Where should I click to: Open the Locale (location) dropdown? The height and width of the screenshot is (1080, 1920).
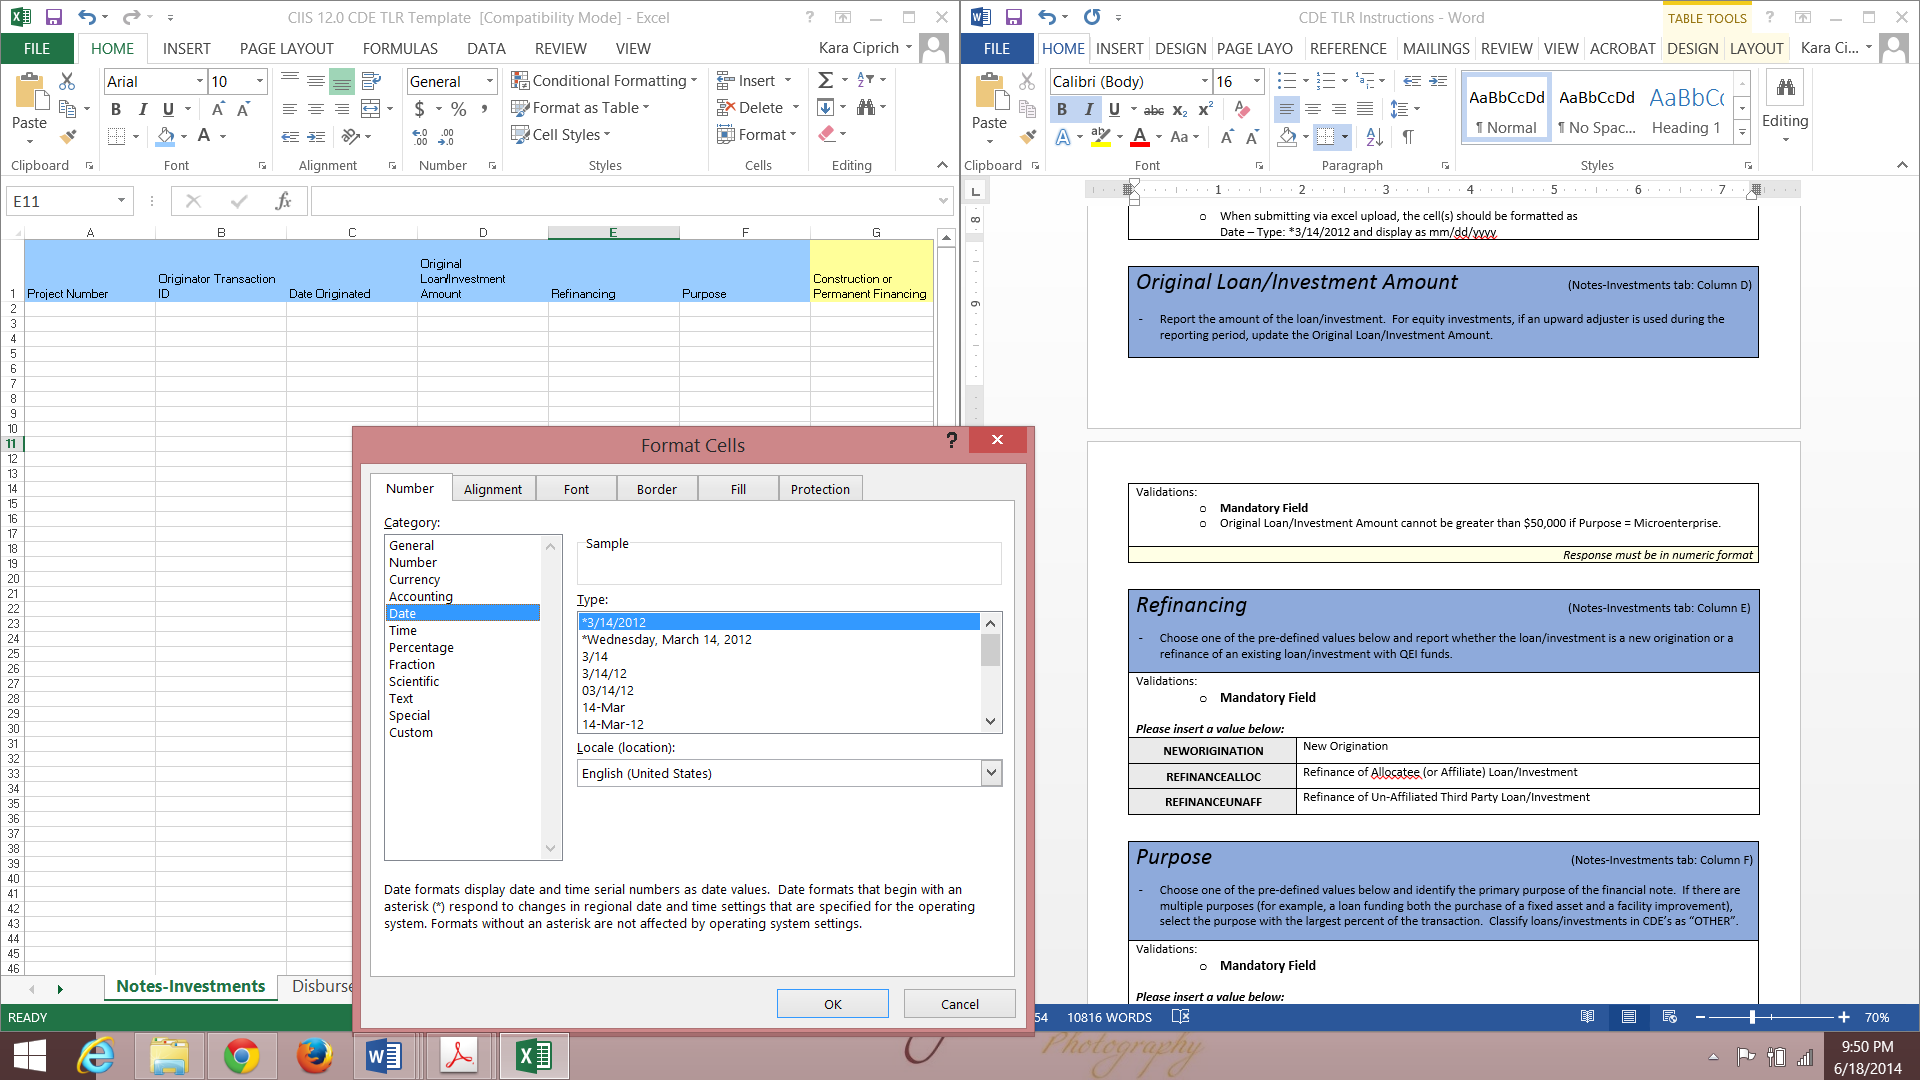point(990,772)
